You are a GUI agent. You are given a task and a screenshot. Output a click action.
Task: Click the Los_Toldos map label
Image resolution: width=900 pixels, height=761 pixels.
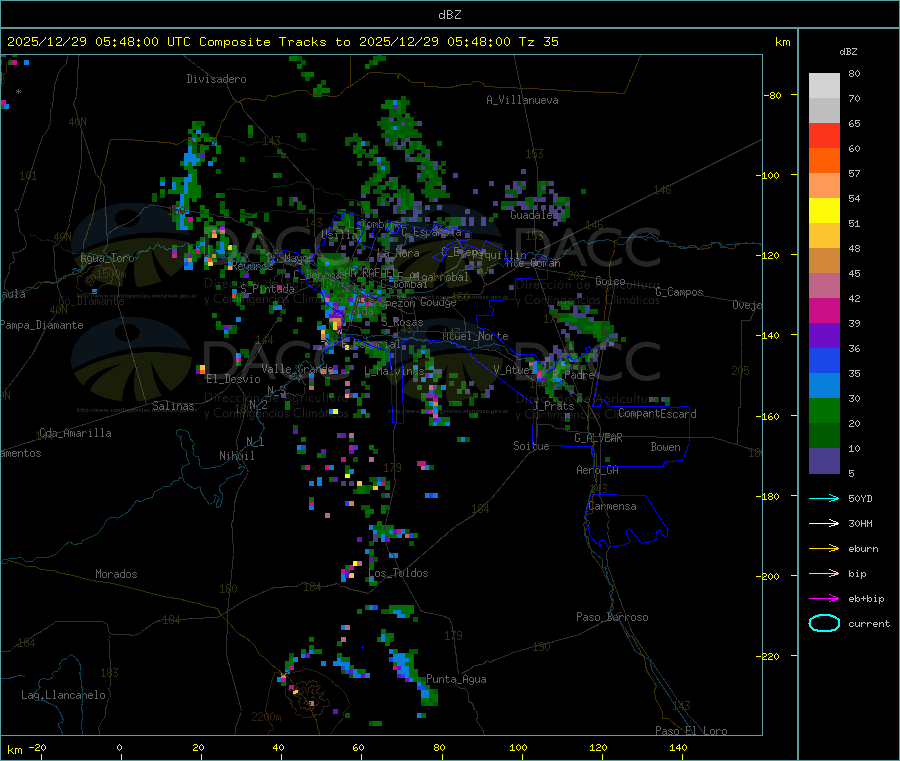(x=399, y=573)
